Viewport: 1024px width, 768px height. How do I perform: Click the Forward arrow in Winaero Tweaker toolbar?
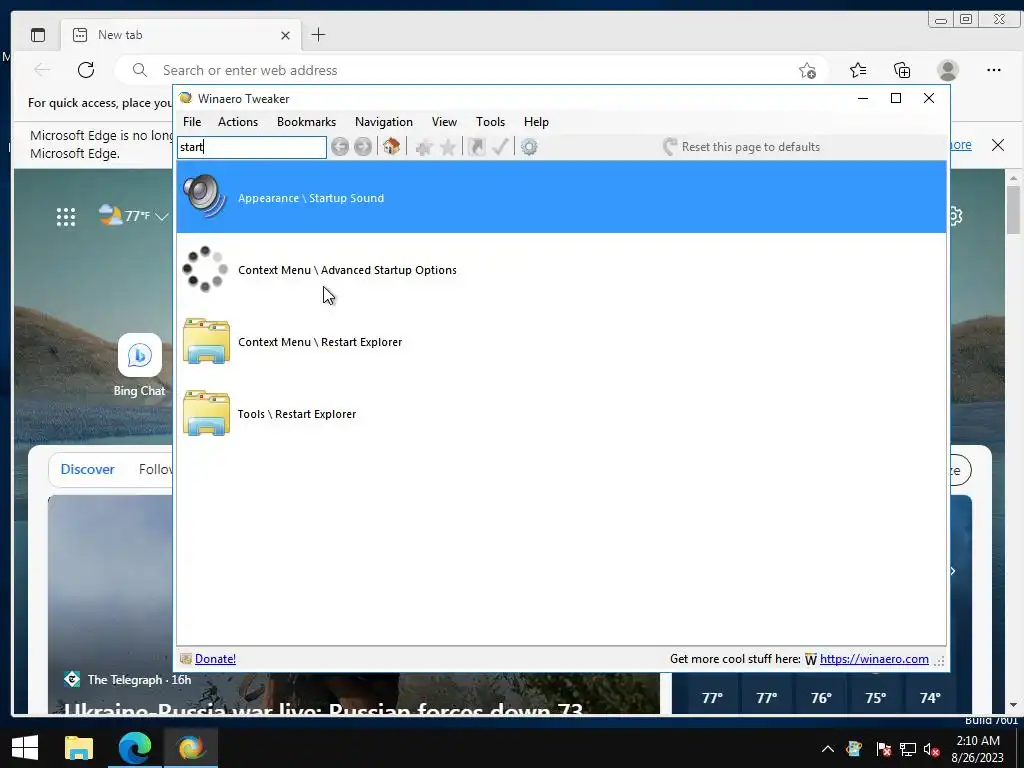[363, 146]
